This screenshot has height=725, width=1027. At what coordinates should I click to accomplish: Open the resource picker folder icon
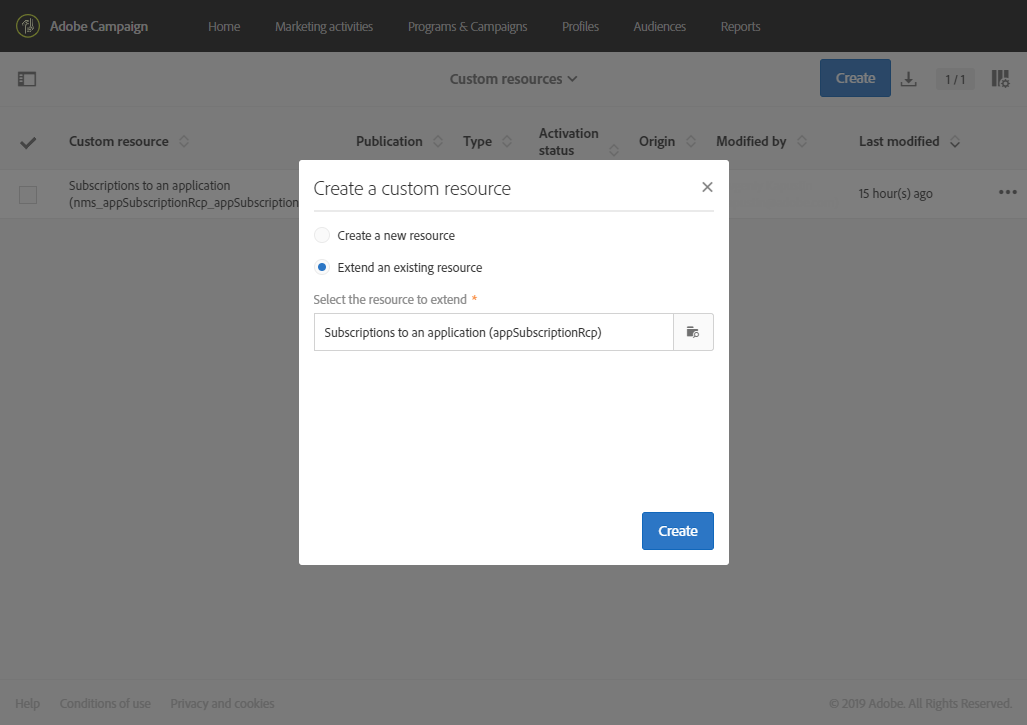click(x=693, y=332)
